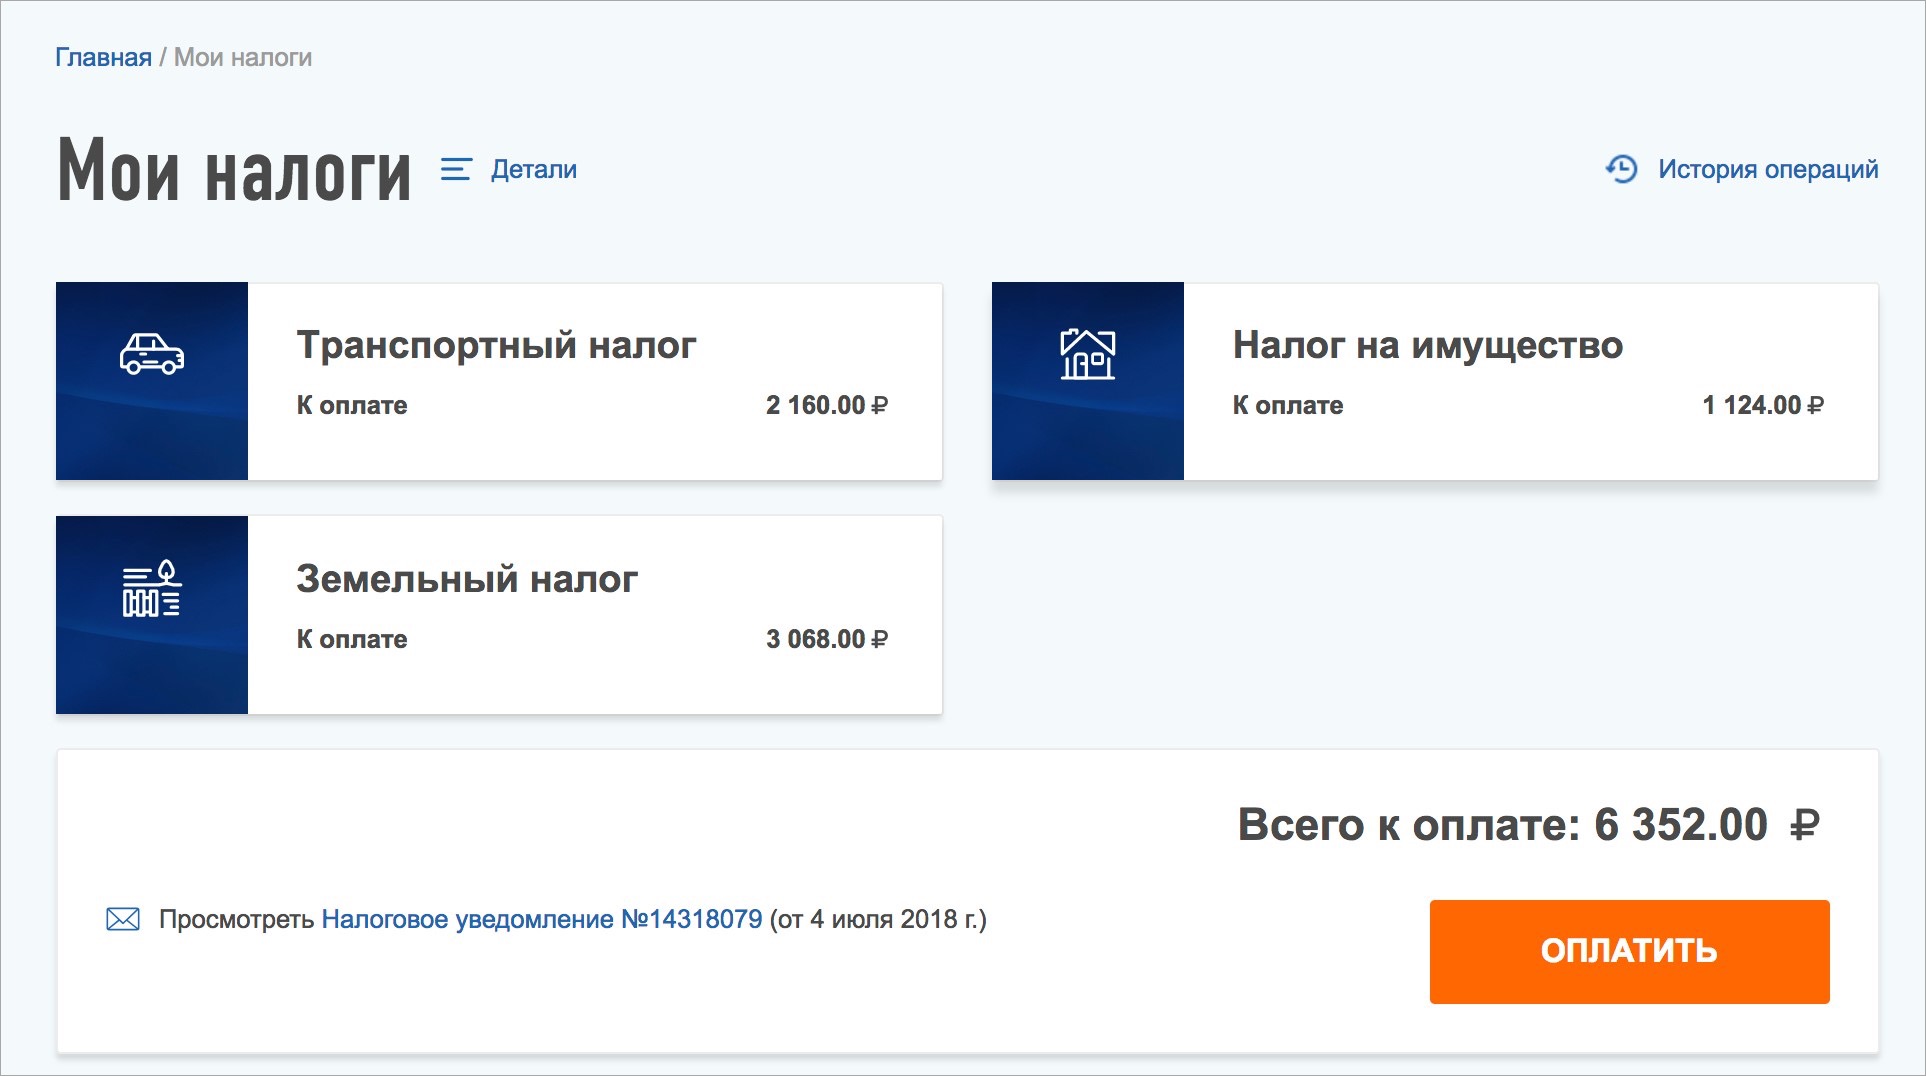Open the Налог на имущество card title
This screenshot has width=1926, height=1076.
point(1427,345)
